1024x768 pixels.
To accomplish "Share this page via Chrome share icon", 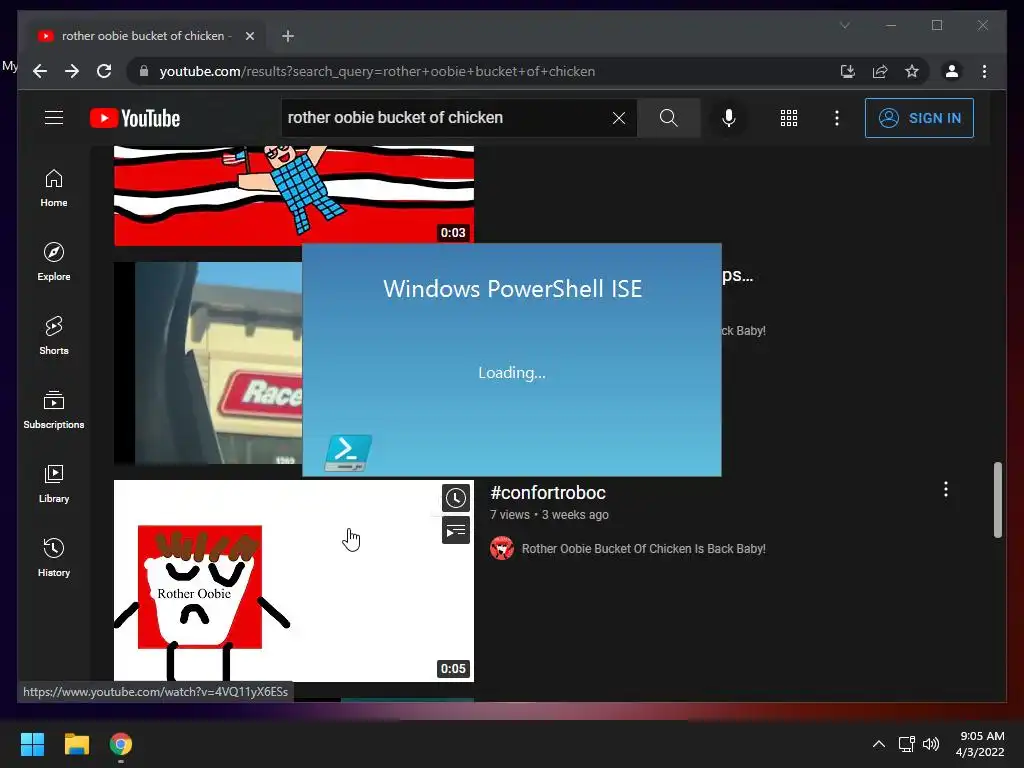I will point(880,71).
